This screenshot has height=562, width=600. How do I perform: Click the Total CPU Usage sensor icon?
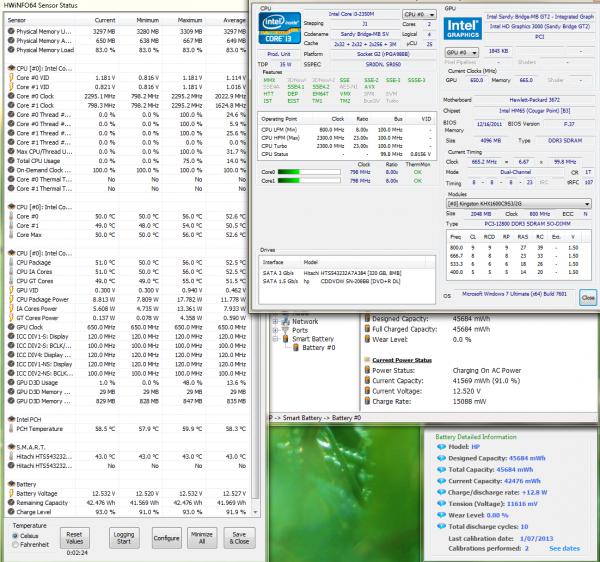pos(11,161)
